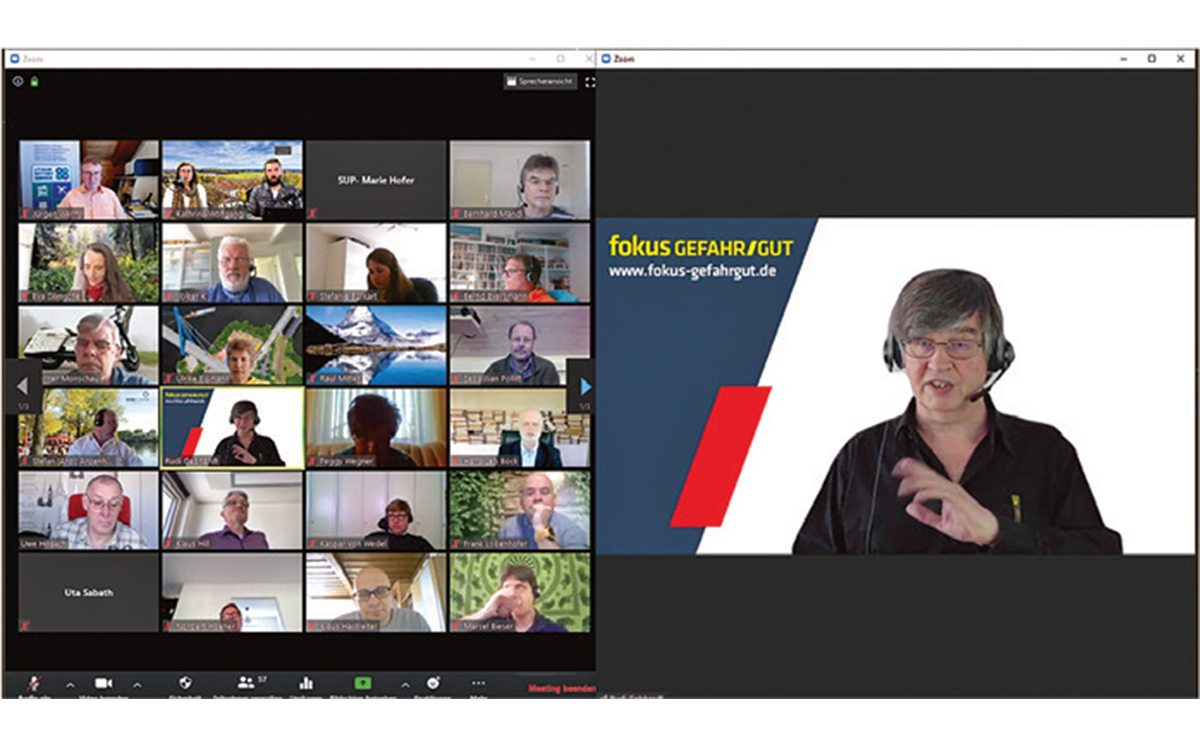The width and height of the screenshot is (1200, 746).
Task: Switch to Sprecheransicht view
Action: point(540,82)
